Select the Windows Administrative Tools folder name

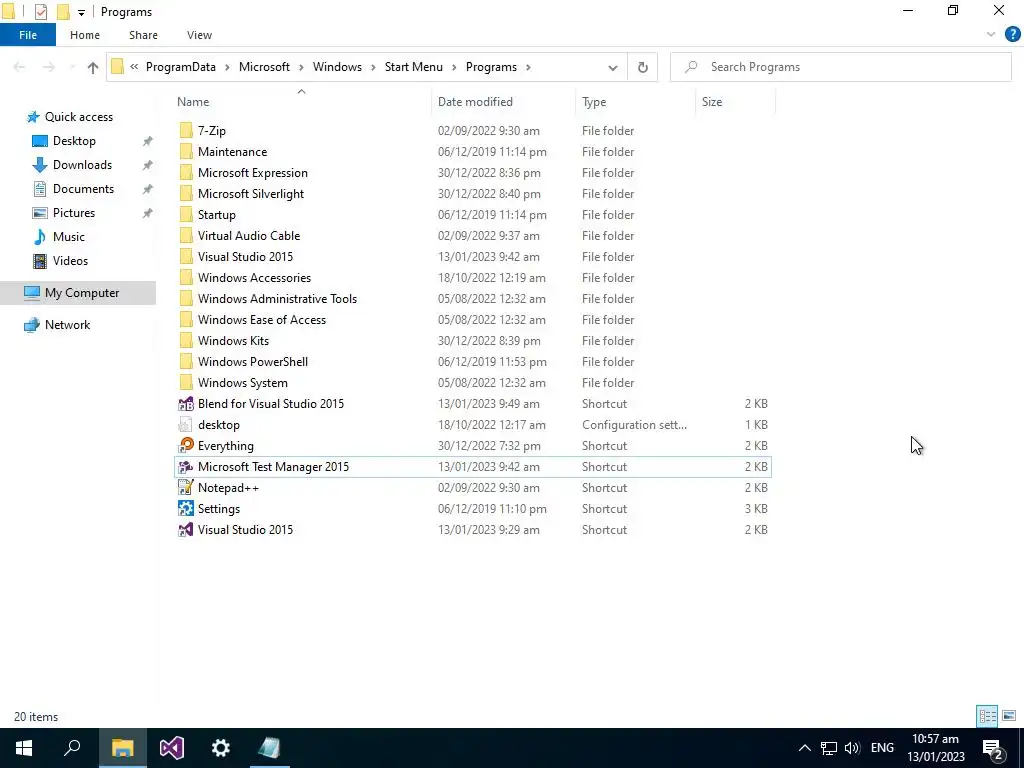pyautogui.click(x=277, y=298)
